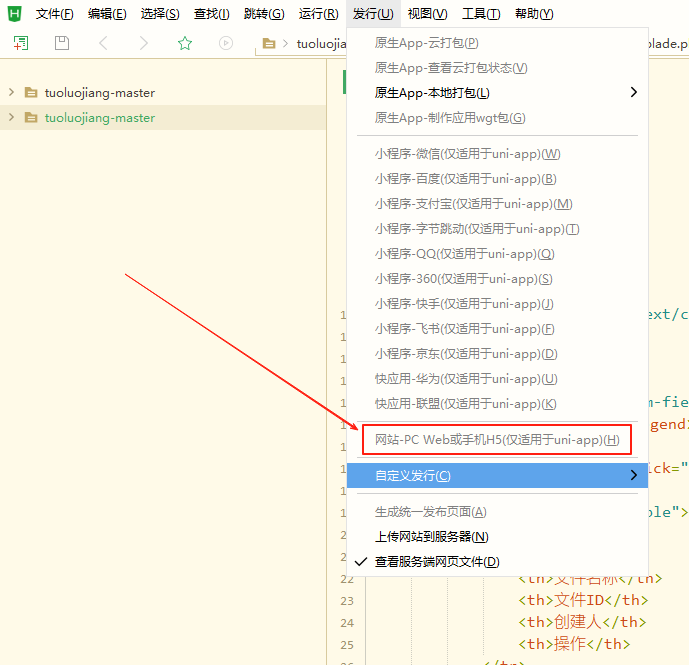The image size is (689, 665).
Task: Choose 上传网站到服务器(N)
Action: pos(497,537)
